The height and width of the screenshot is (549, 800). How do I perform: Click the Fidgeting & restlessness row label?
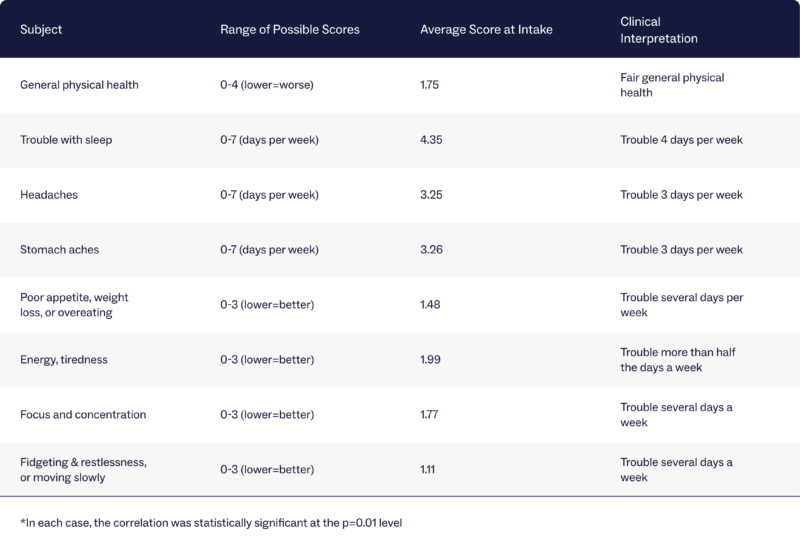point(83,469)
